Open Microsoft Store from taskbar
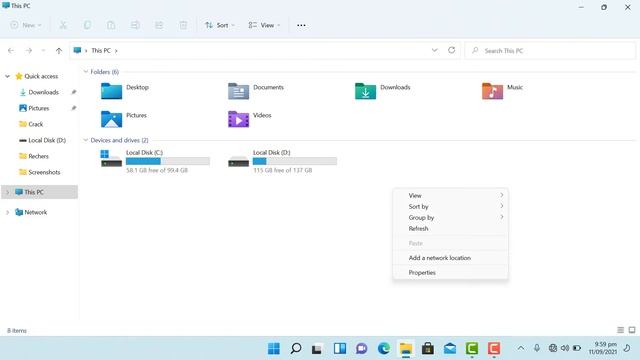The width and height of the screenshot is (640, 360). pos(428,349)
